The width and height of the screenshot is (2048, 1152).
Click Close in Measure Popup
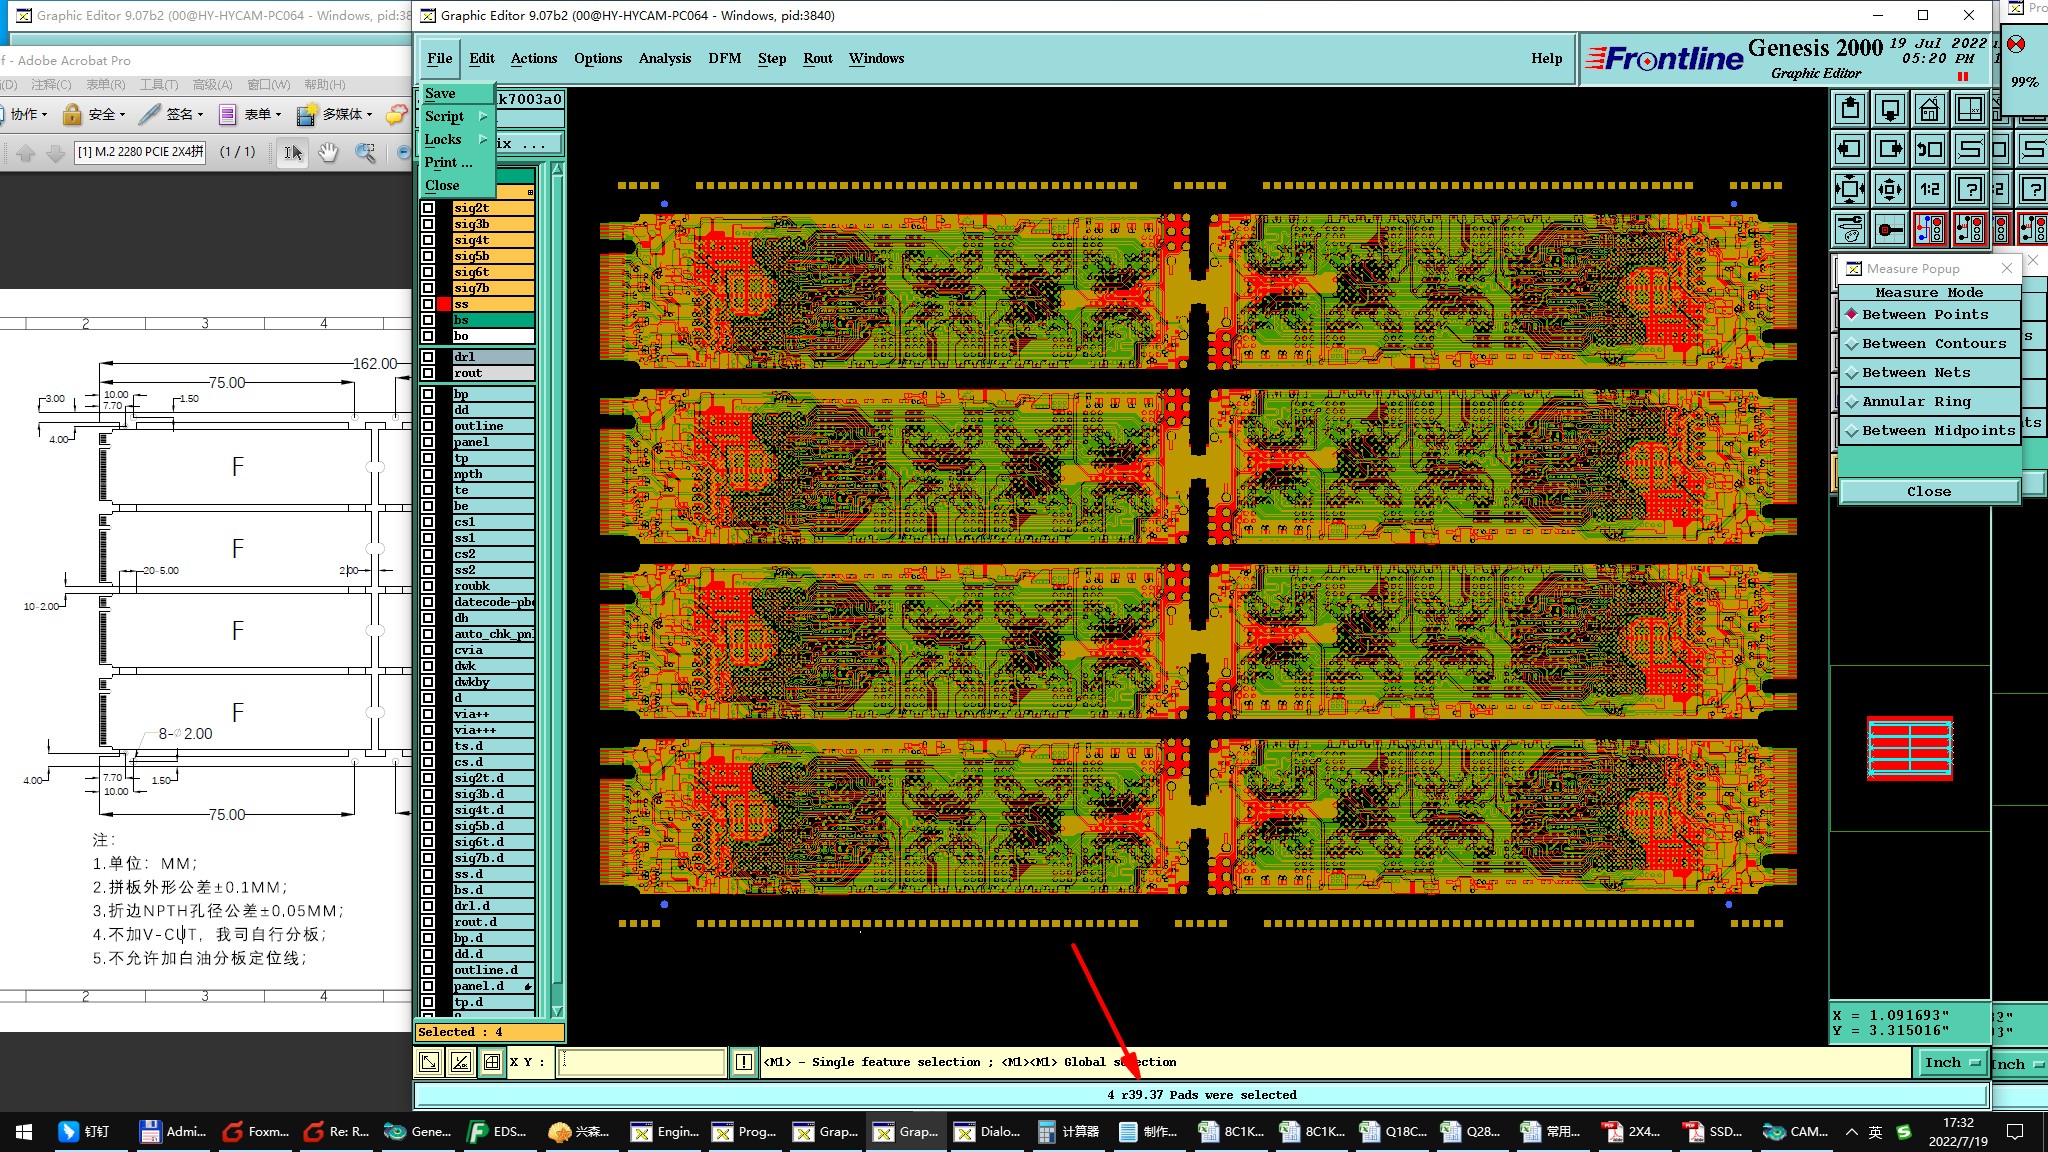click(1928, 491)
